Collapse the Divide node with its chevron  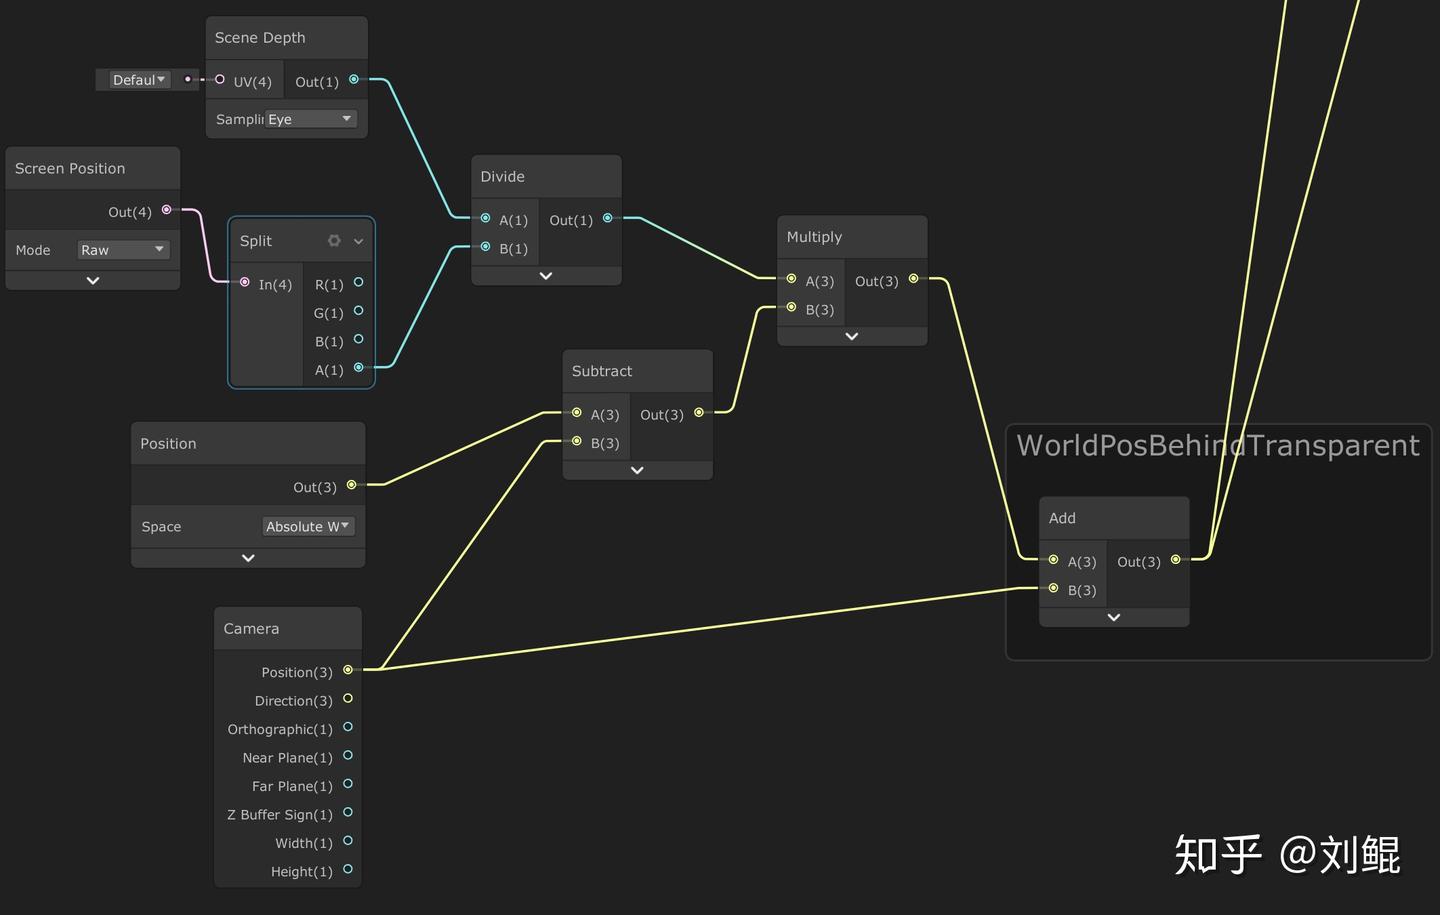(x=545, y=275)
